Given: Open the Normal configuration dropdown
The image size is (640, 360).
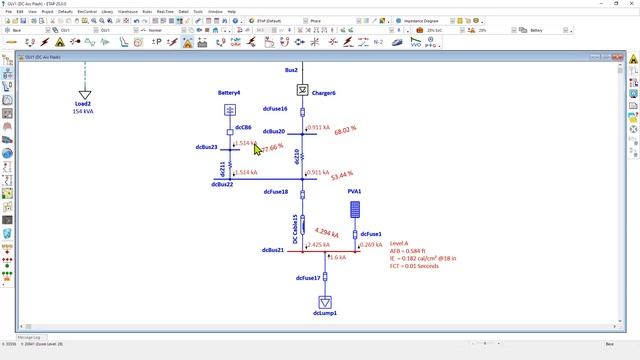Looking at the screenshot, I should tap(184, 30).
